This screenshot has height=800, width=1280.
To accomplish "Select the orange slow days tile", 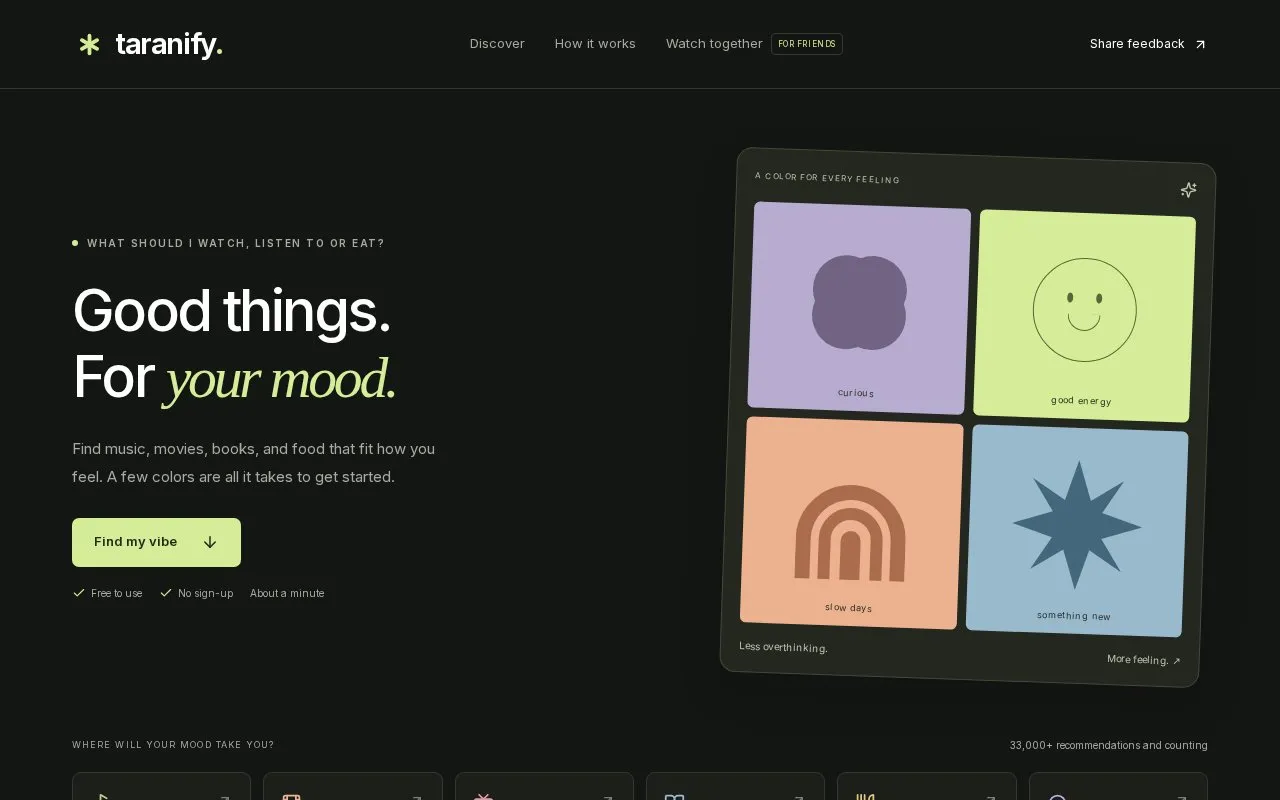I will [851, 523].
